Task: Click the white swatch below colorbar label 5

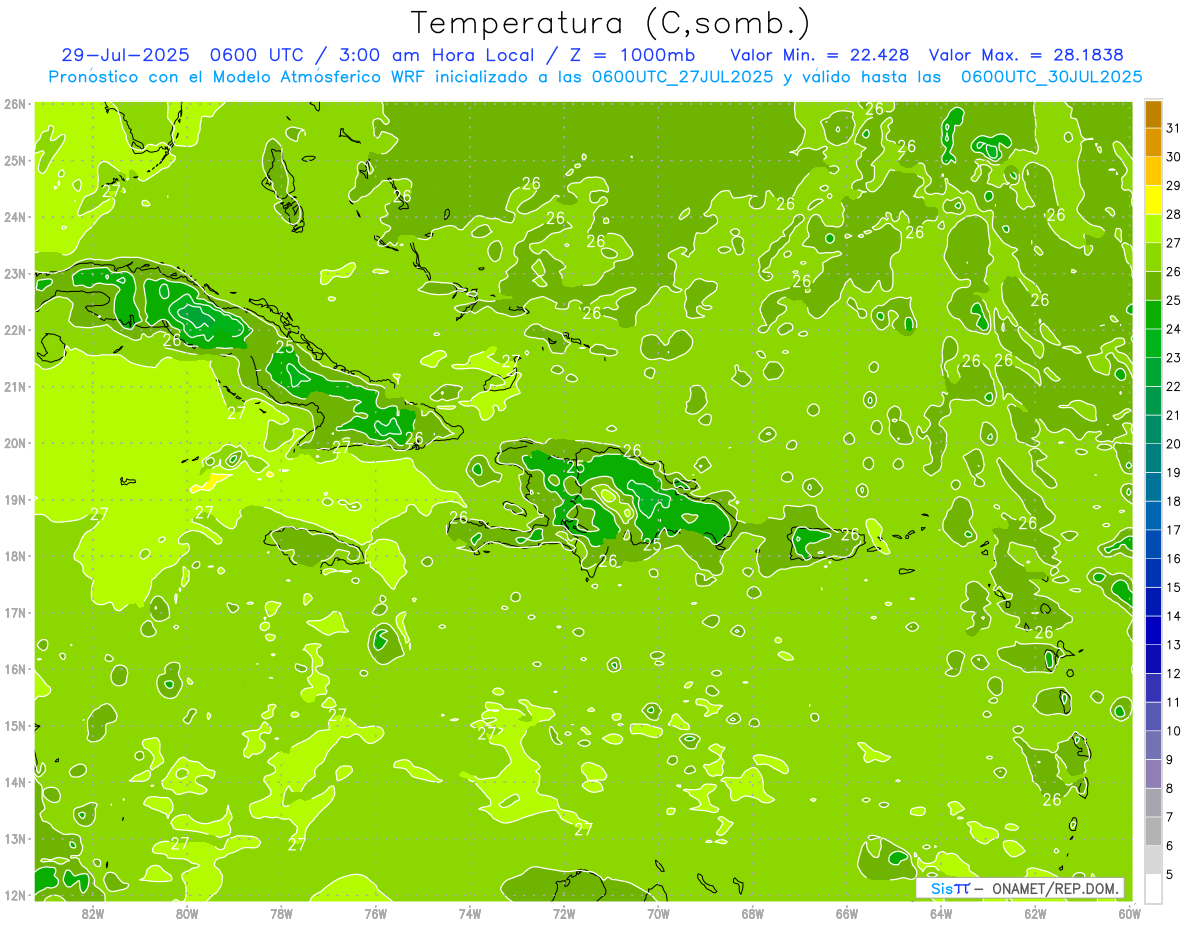Action: point(1154,888)
